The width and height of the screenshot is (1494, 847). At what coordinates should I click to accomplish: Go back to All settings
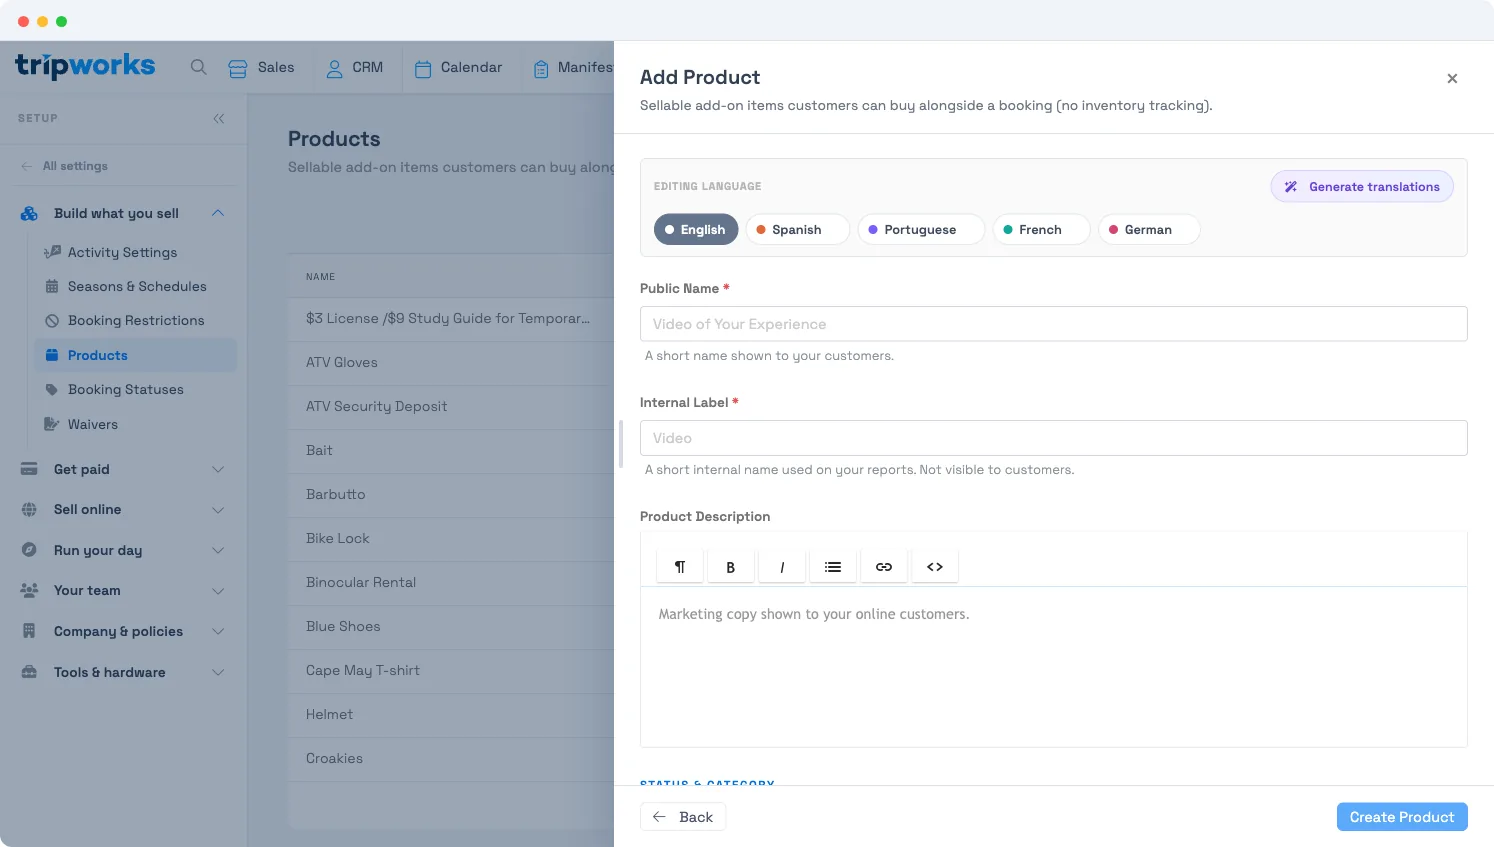65,166
